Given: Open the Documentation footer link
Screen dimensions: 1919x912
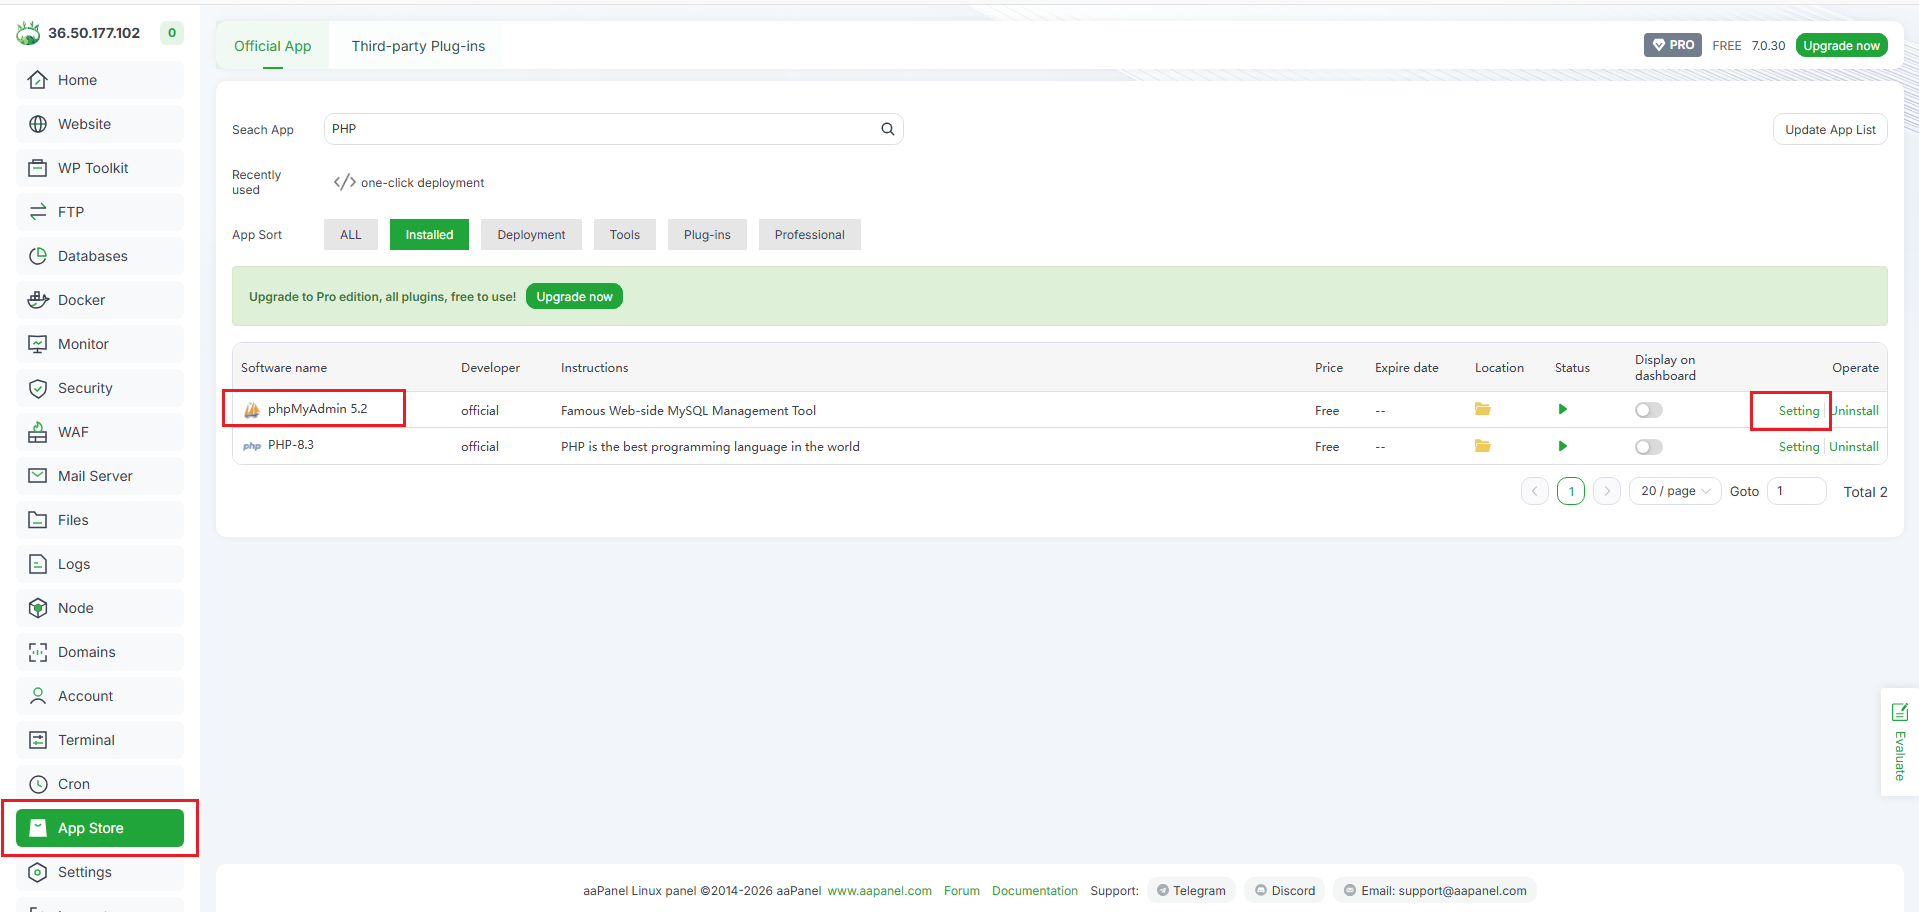Looking at the screenshot, I should tap(1035, 891).
